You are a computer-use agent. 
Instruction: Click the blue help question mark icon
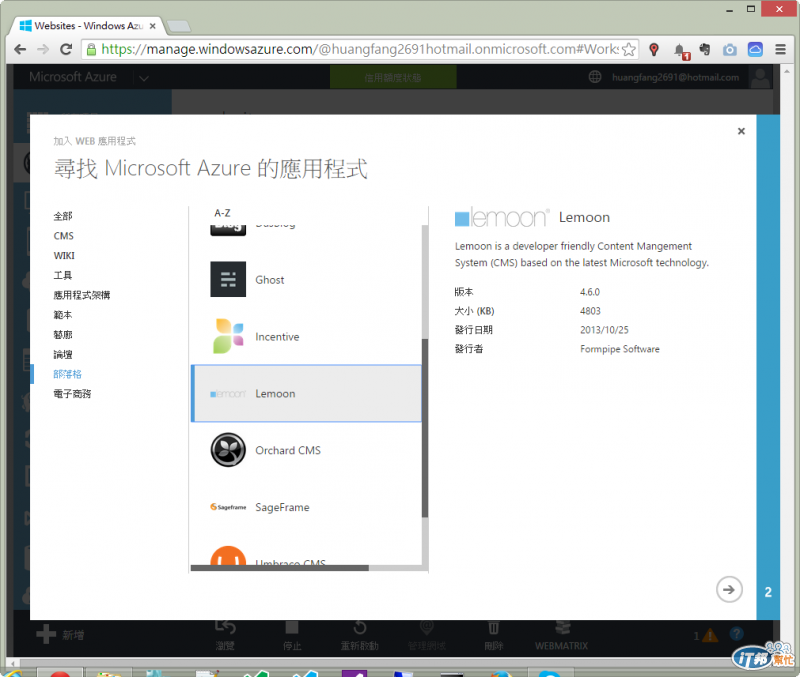[736, 634]
